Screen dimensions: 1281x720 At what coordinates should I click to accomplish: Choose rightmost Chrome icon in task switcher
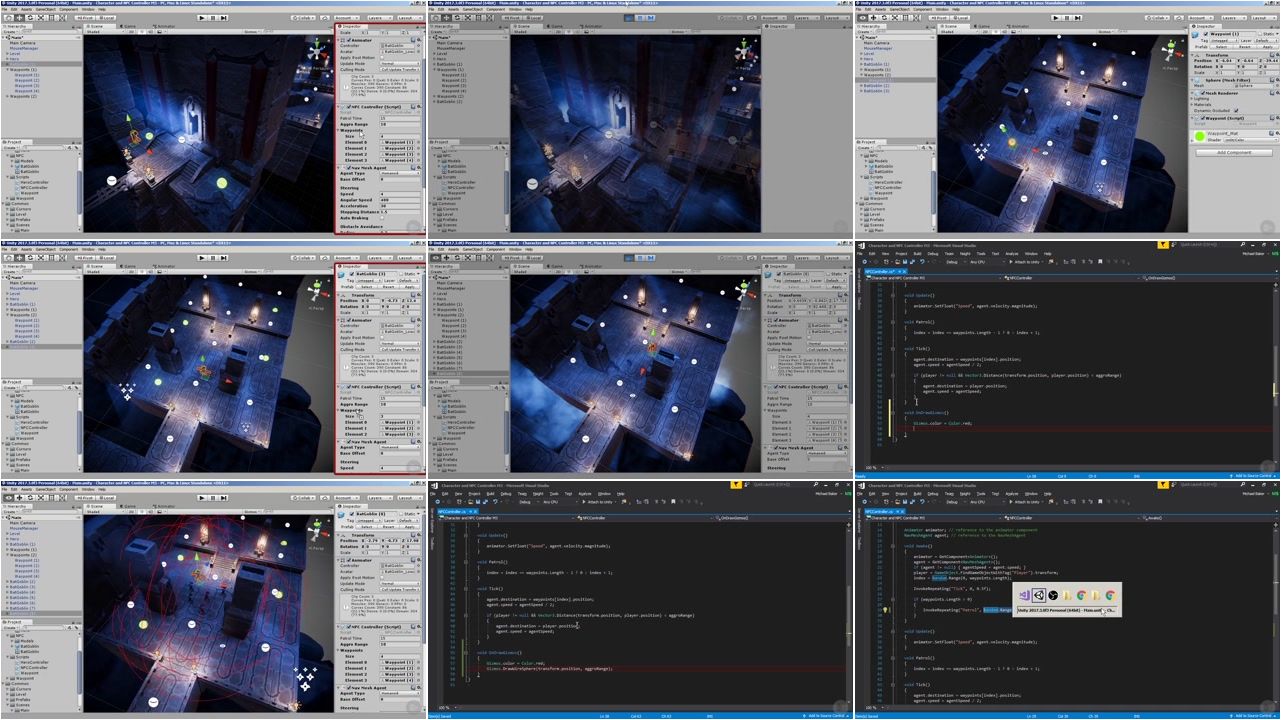[1110, 595]
